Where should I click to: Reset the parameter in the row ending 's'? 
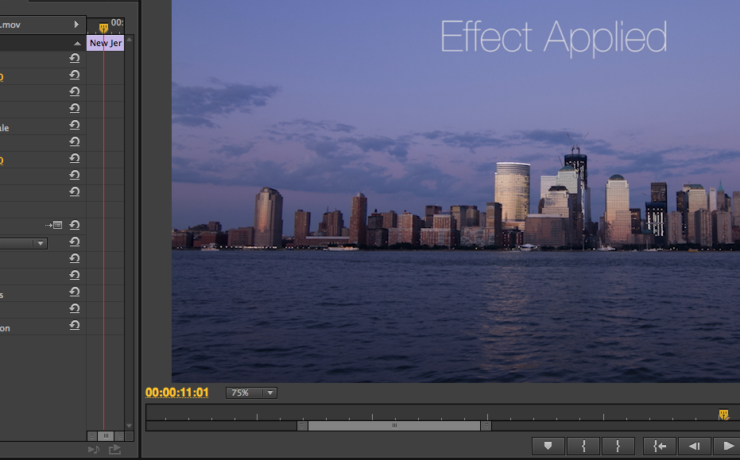coord(75,292)
